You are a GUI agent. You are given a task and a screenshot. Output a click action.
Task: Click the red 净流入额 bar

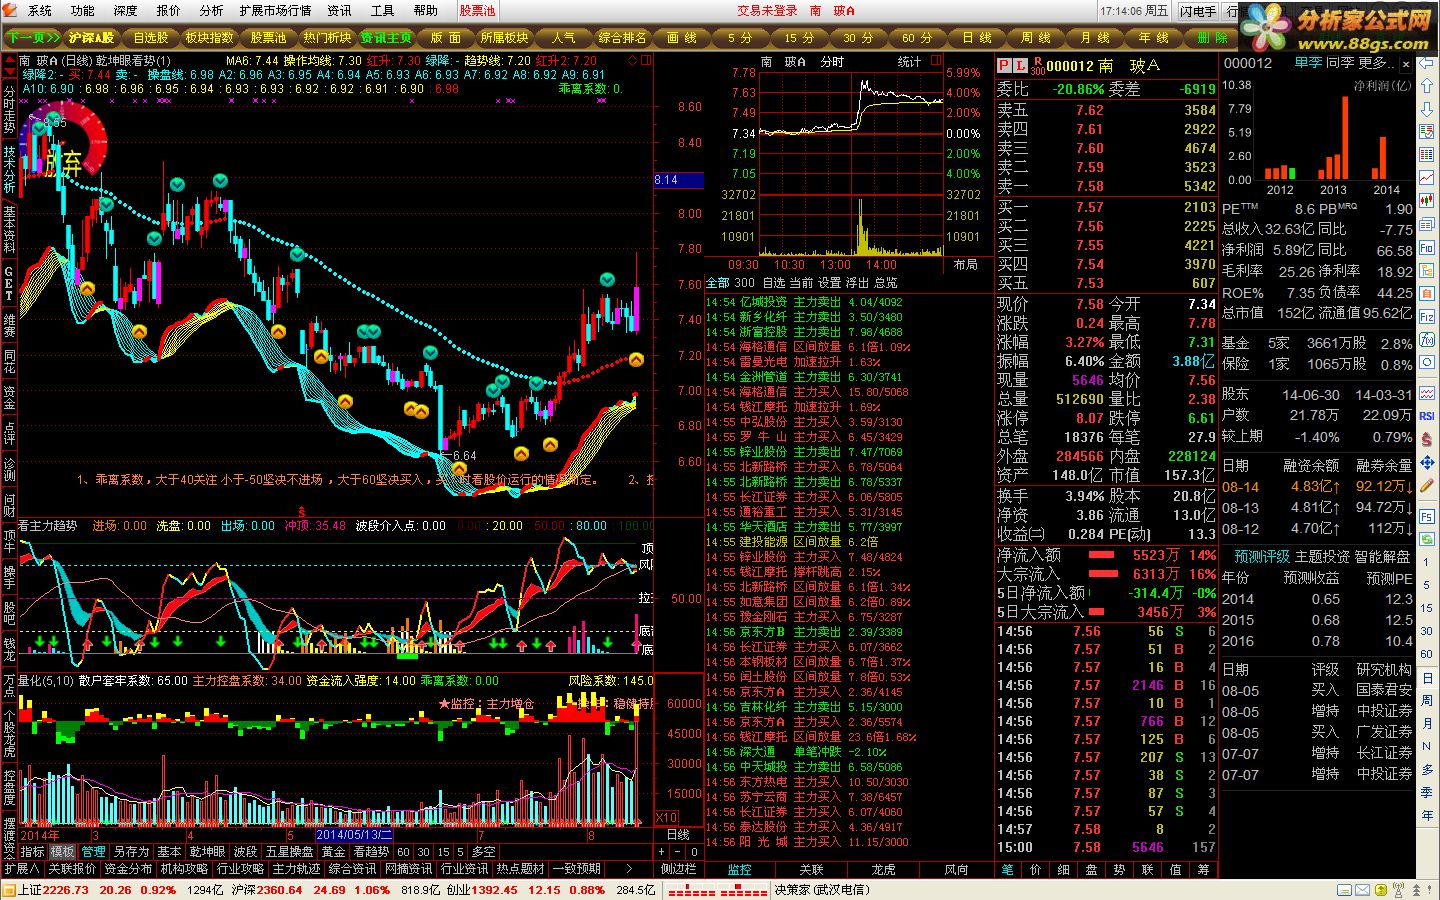[1102, 555]
